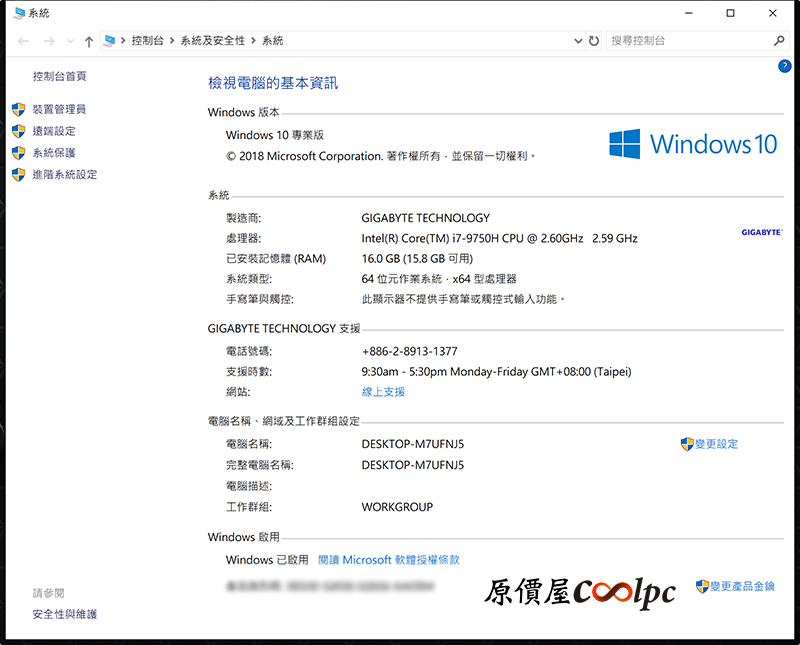Click the RAM value 16.0 GB (15.8 GB 可用)

[417, 259]
